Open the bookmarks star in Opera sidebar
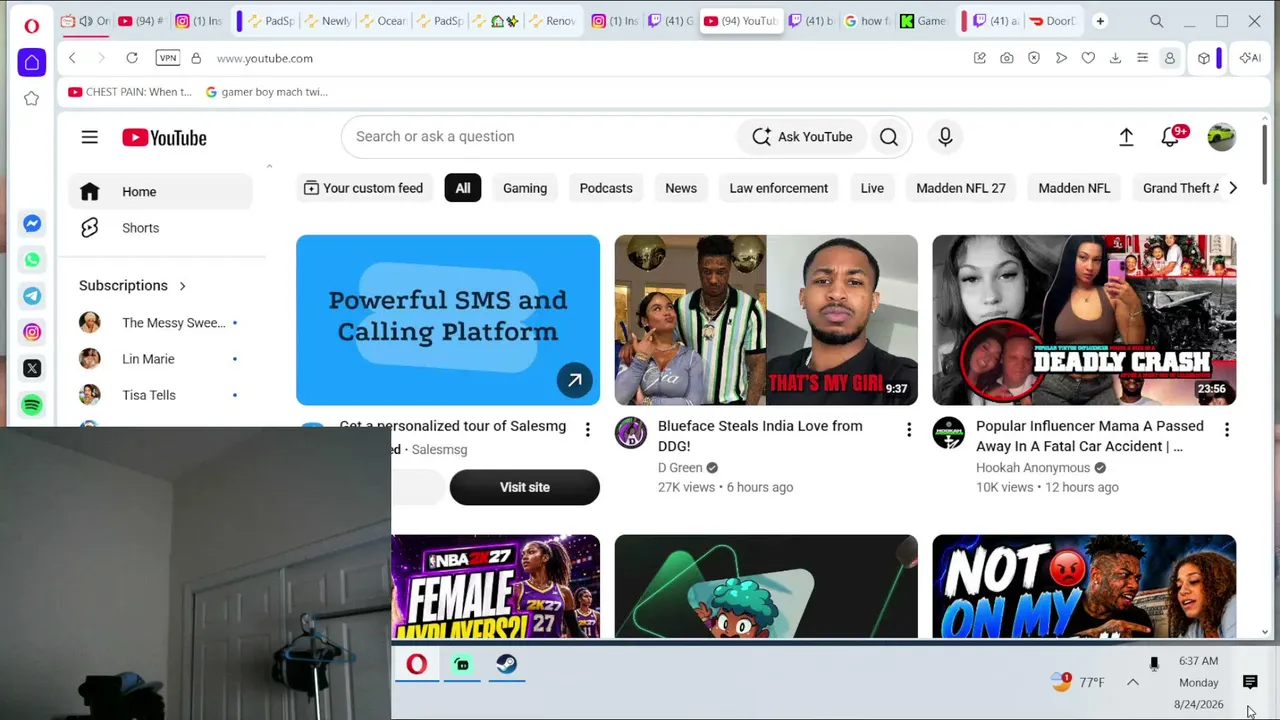The image size is (1280, 720). coord(32,98)
